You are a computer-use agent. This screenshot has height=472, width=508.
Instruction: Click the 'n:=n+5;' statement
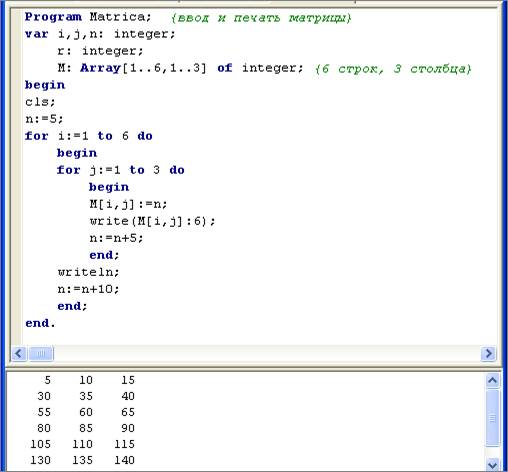[116, 238]
